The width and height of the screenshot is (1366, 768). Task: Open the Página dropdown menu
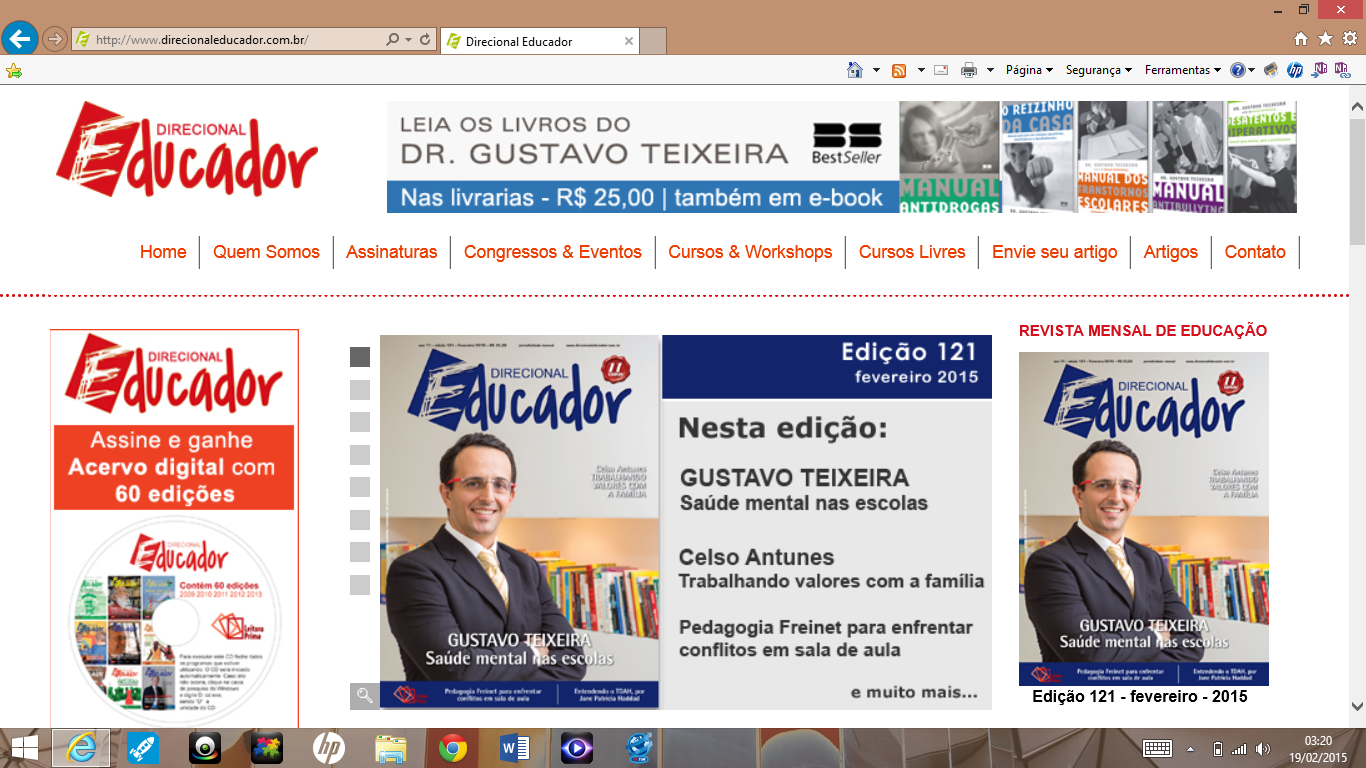coord(1029,70)
